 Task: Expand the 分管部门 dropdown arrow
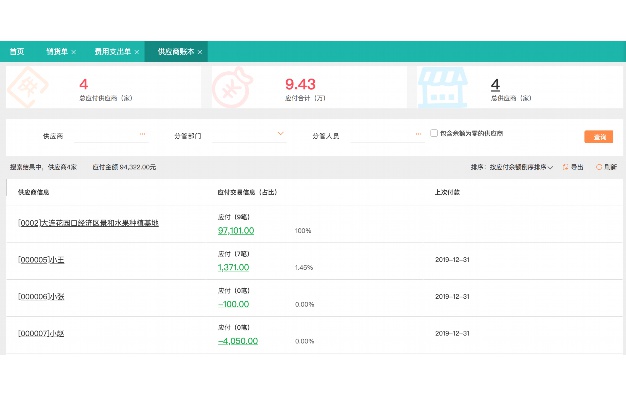coord(281,134)
